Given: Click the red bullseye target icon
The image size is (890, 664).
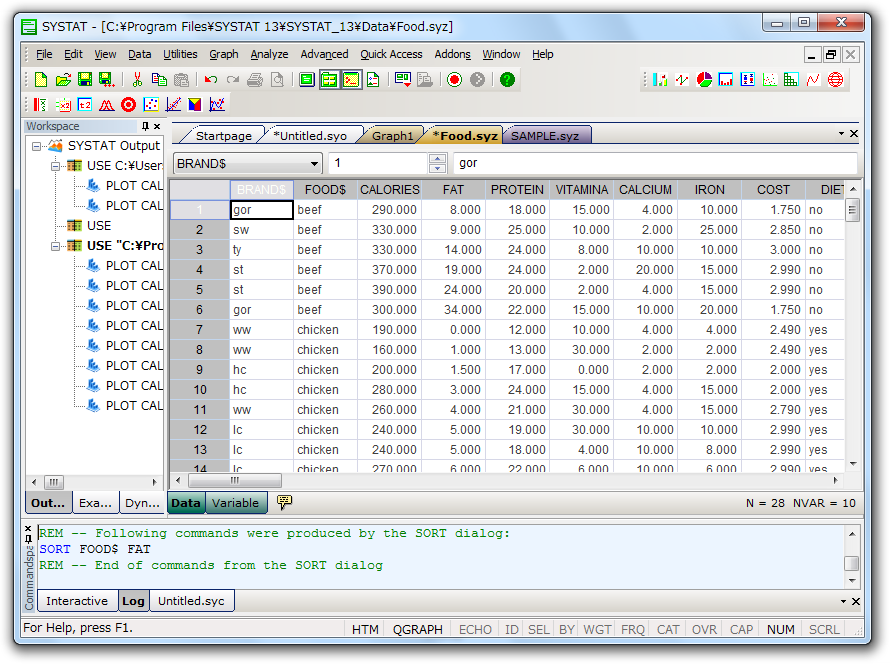Looking at the screenshot, I should (x=129, y=104).
